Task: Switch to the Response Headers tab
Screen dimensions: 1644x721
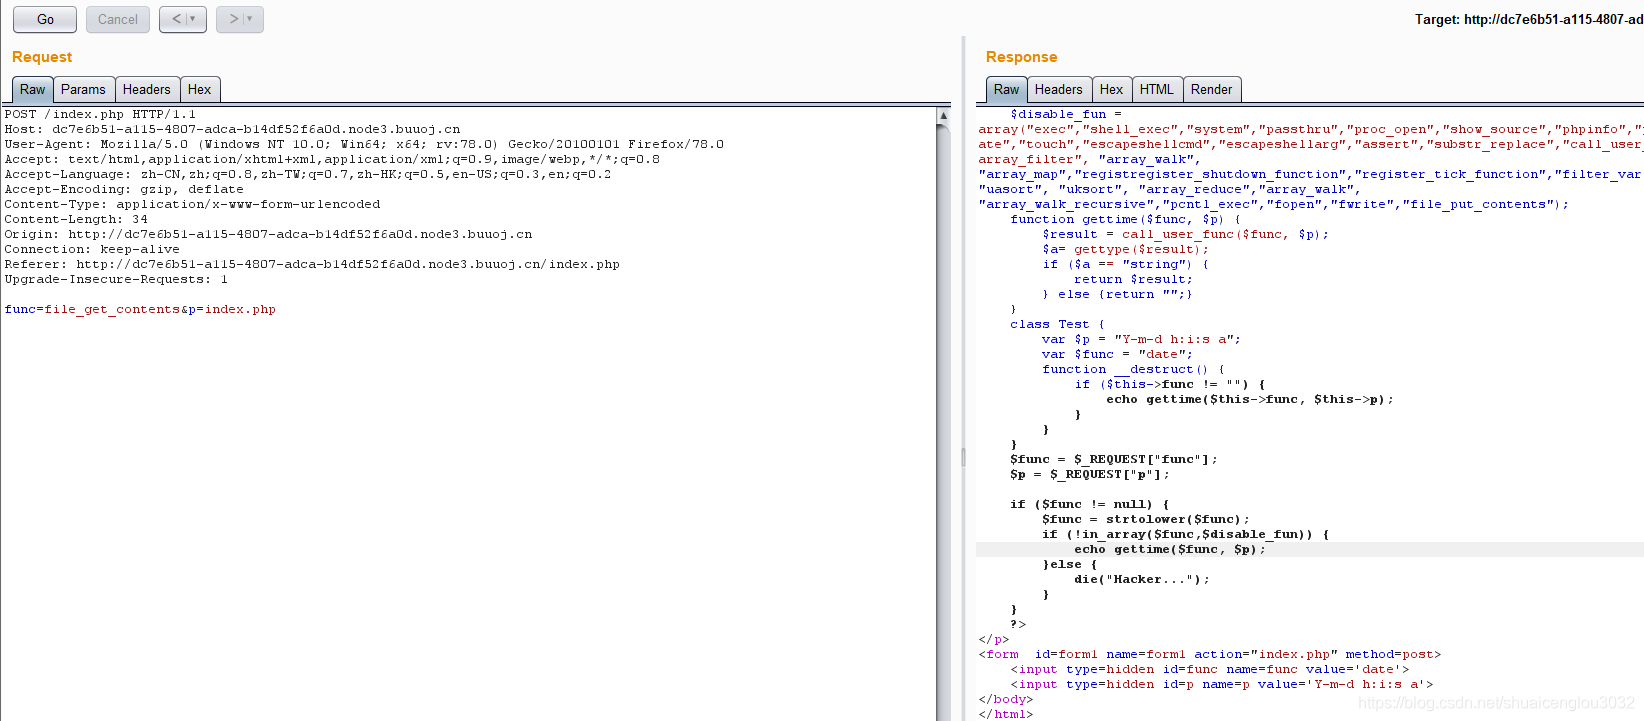Action: pyautogui.click(x=1059, y=89)
